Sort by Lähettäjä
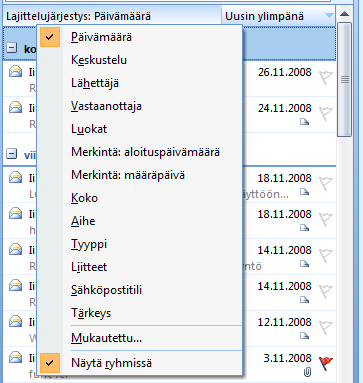 click(139, 83)
